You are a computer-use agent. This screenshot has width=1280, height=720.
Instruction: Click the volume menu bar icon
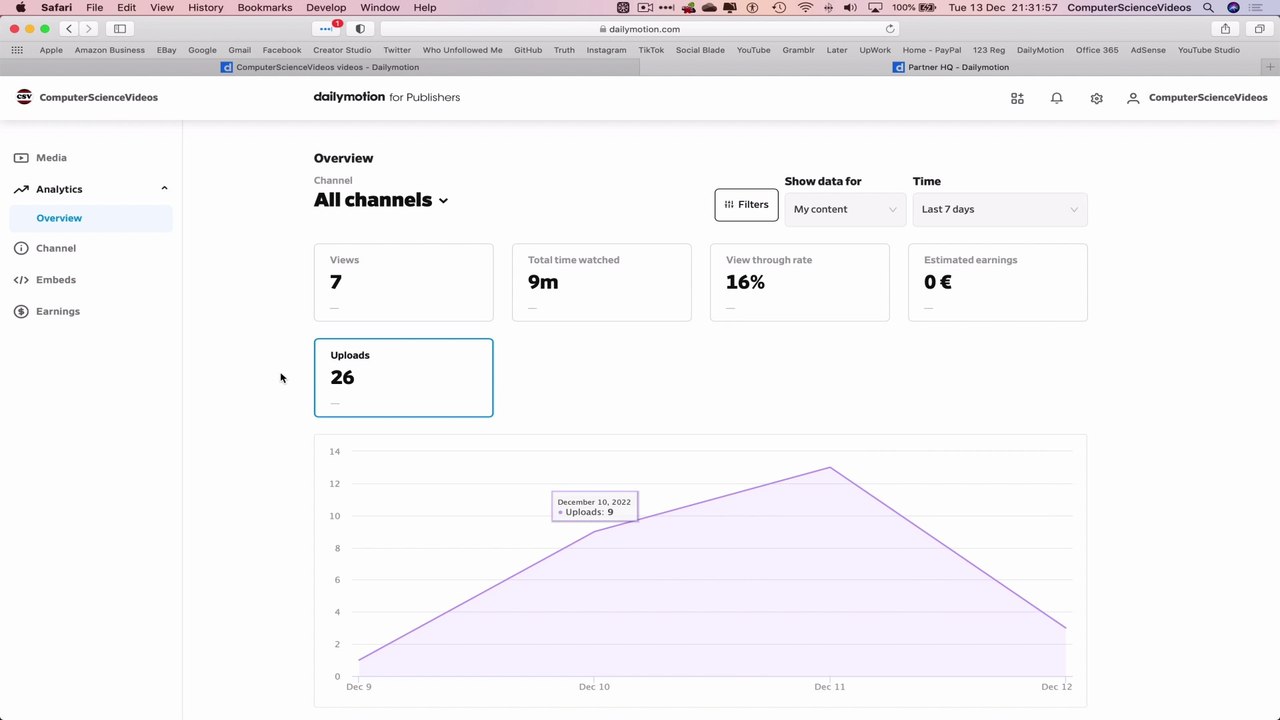(x=850, y=7)
